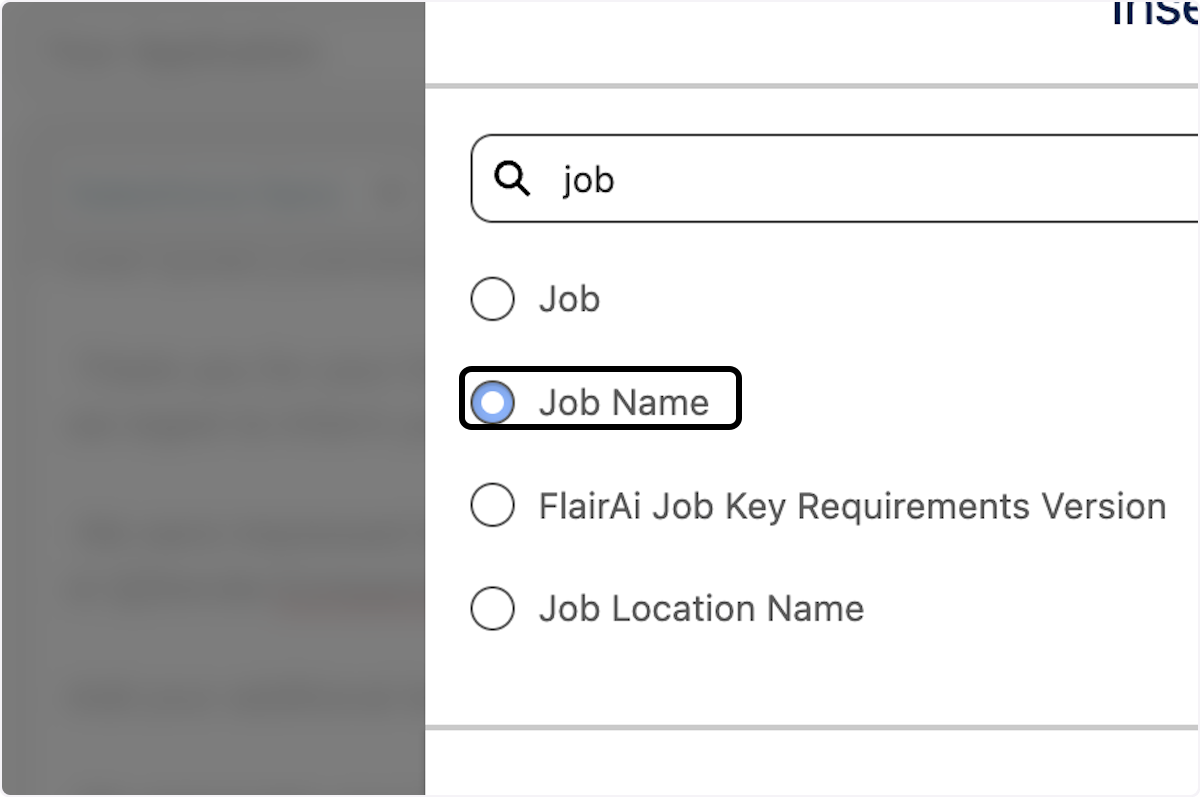The image size is (1200, 797).
Task: Click the "Job Location Name" label text
Action: point(700,608)
